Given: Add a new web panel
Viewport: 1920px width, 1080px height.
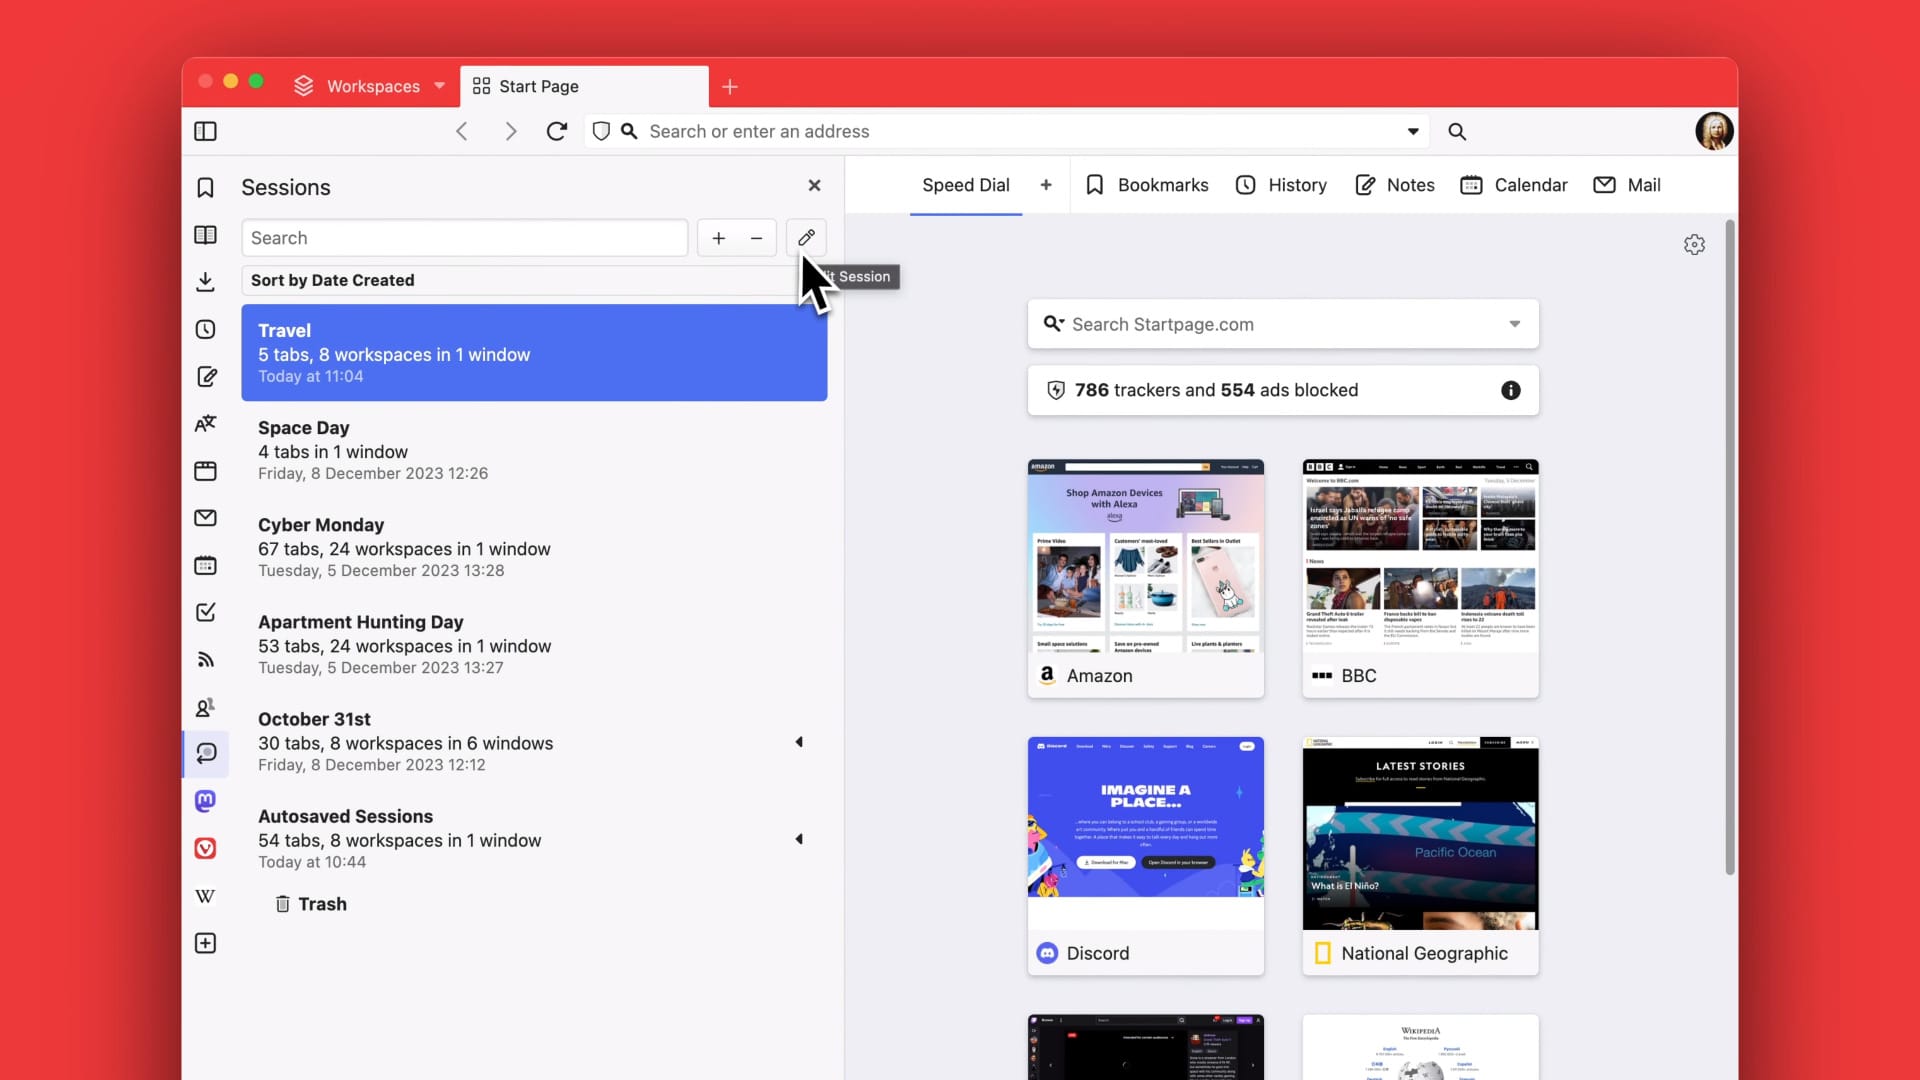Looking at the screenshot, I should pos(205,943).
